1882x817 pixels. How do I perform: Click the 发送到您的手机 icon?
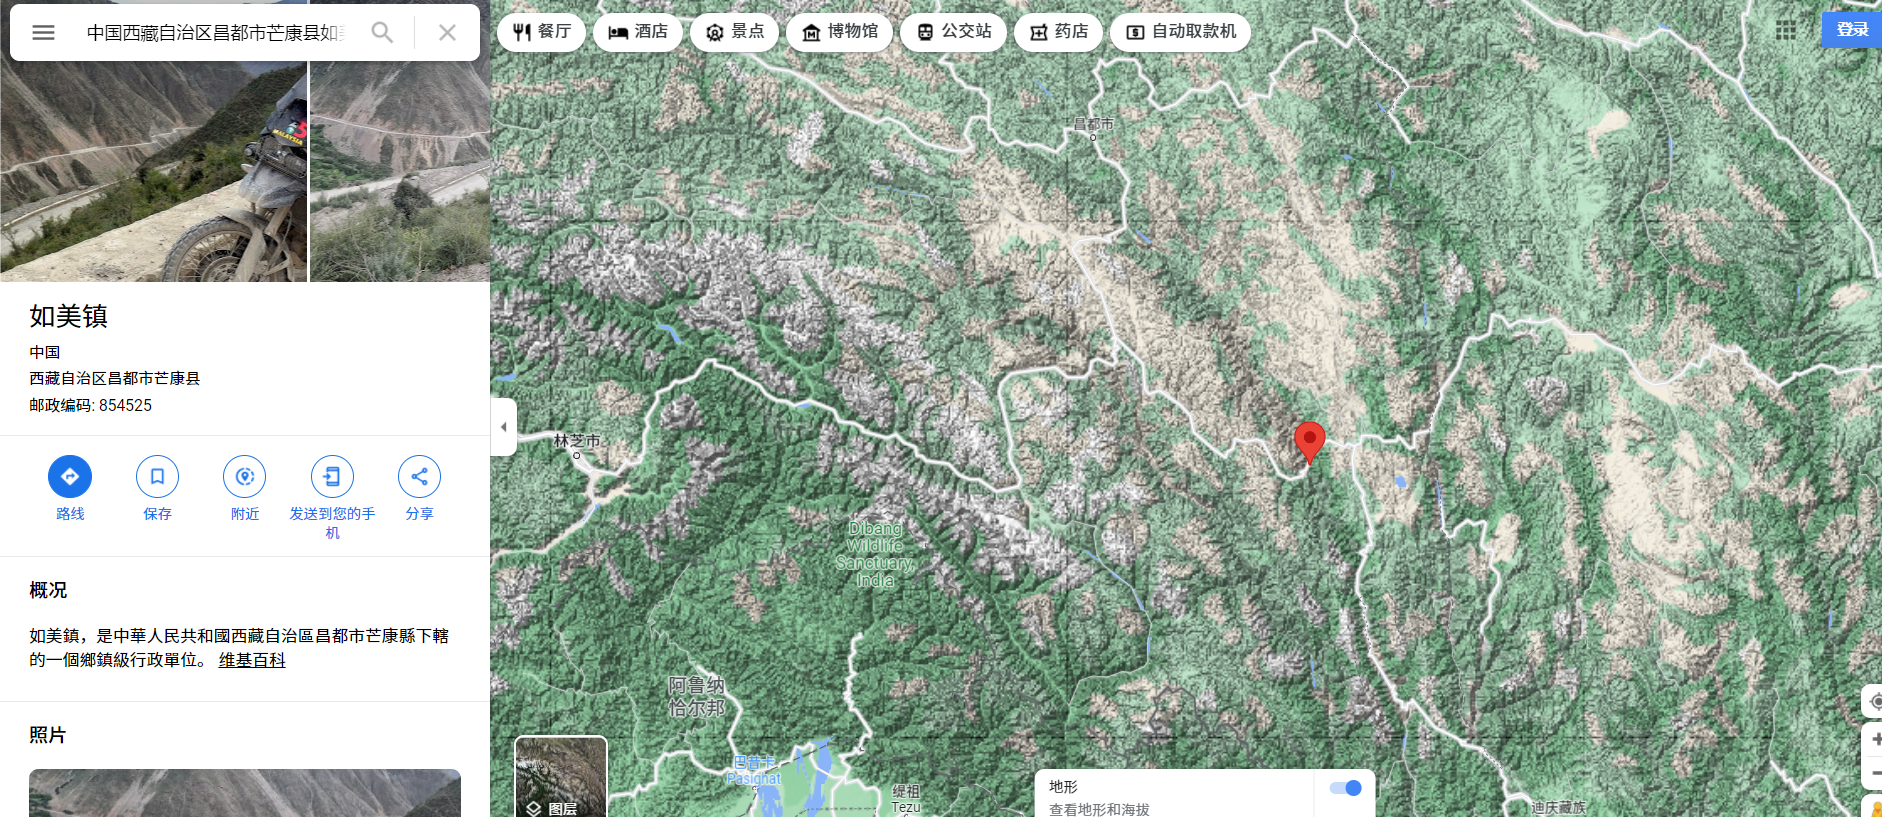pyautogui.click(x=332, y=476)
